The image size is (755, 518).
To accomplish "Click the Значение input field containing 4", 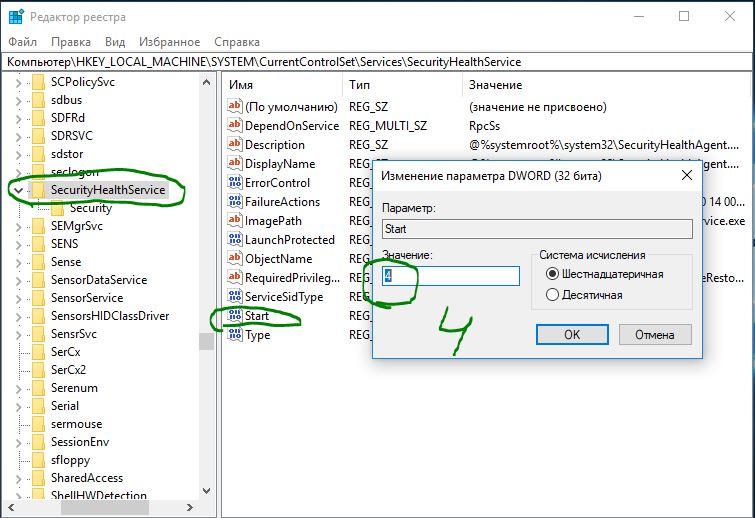I will click(x=451, y=276).
